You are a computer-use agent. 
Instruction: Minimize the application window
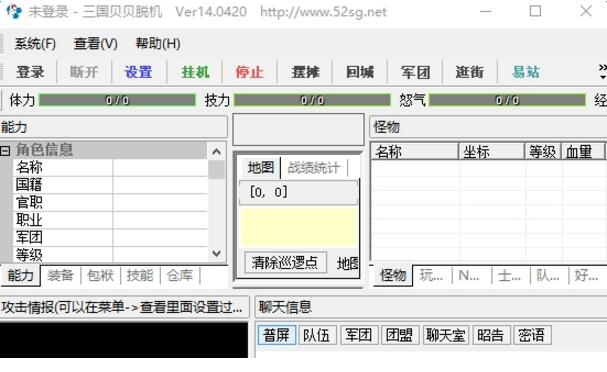[485, 11]
